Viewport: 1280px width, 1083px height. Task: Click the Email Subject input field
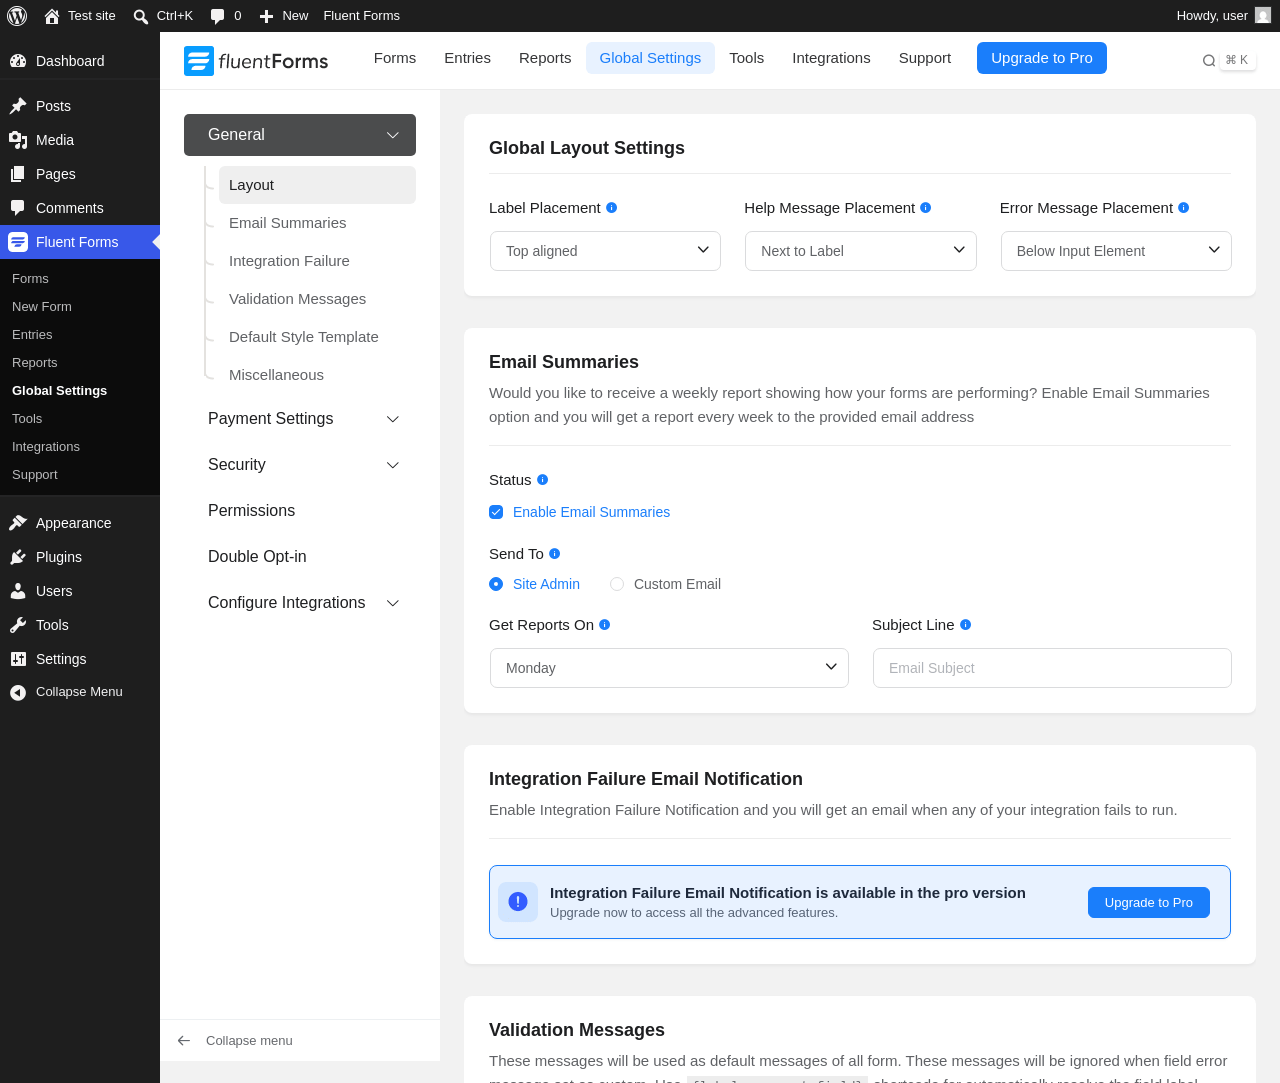click(1052, 668)
